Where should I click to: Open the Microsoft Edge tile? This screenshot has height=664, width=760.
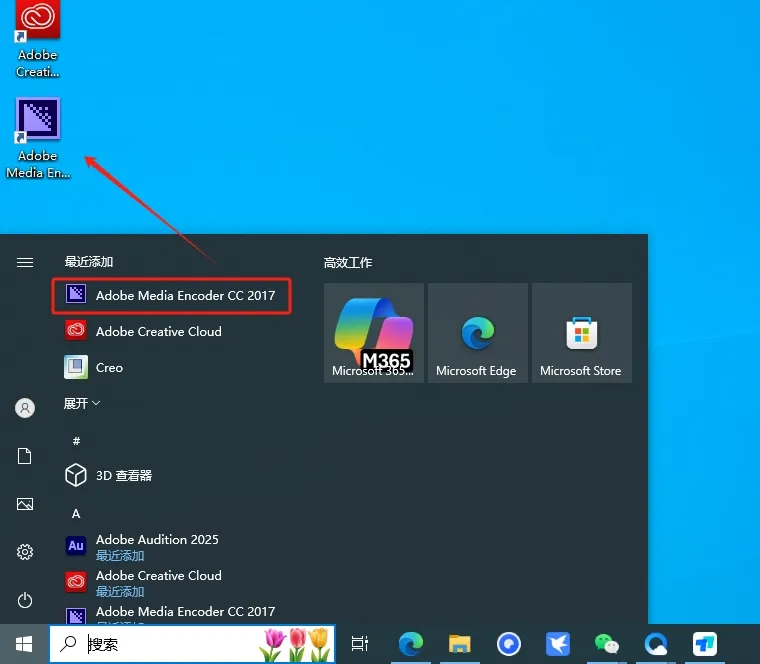477,333
